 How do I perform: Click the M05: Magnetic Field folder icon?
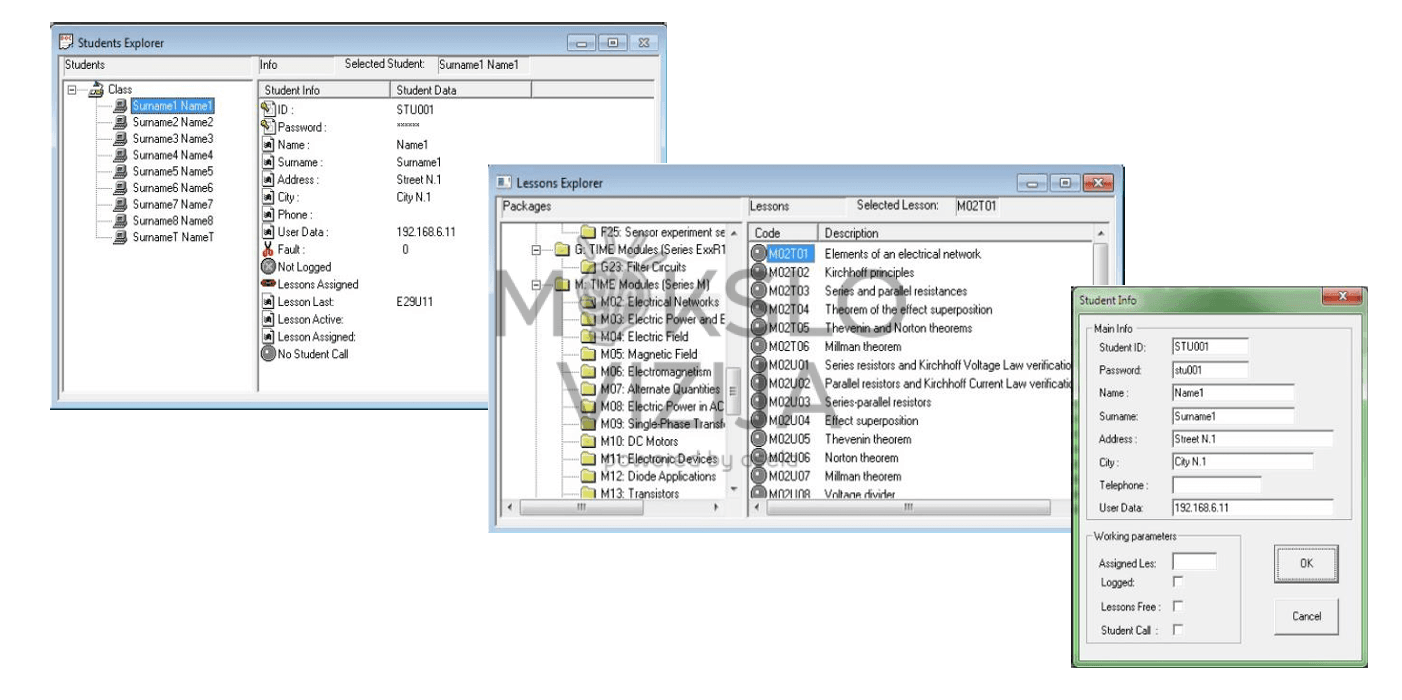[x=588, y=354]
